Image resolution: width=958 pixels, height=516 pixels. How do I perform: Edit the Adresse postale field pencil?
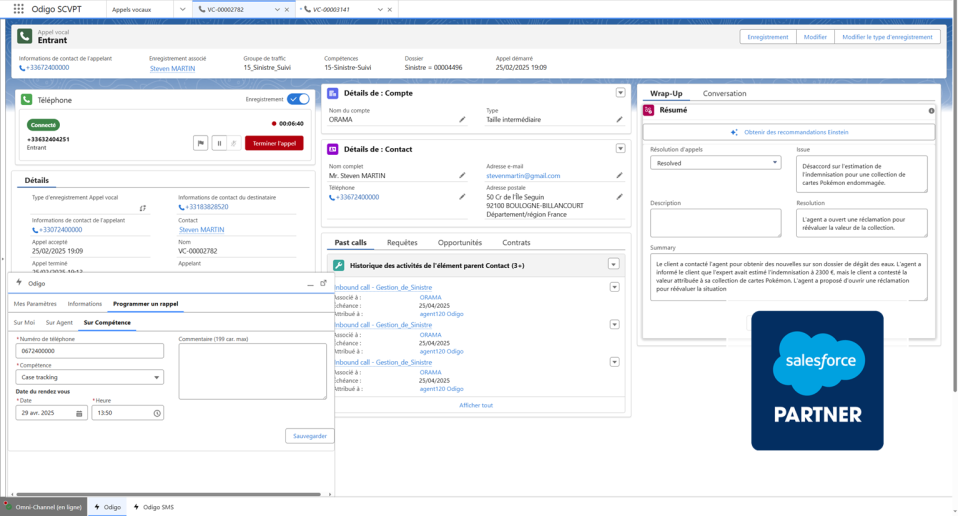(619, 197)
